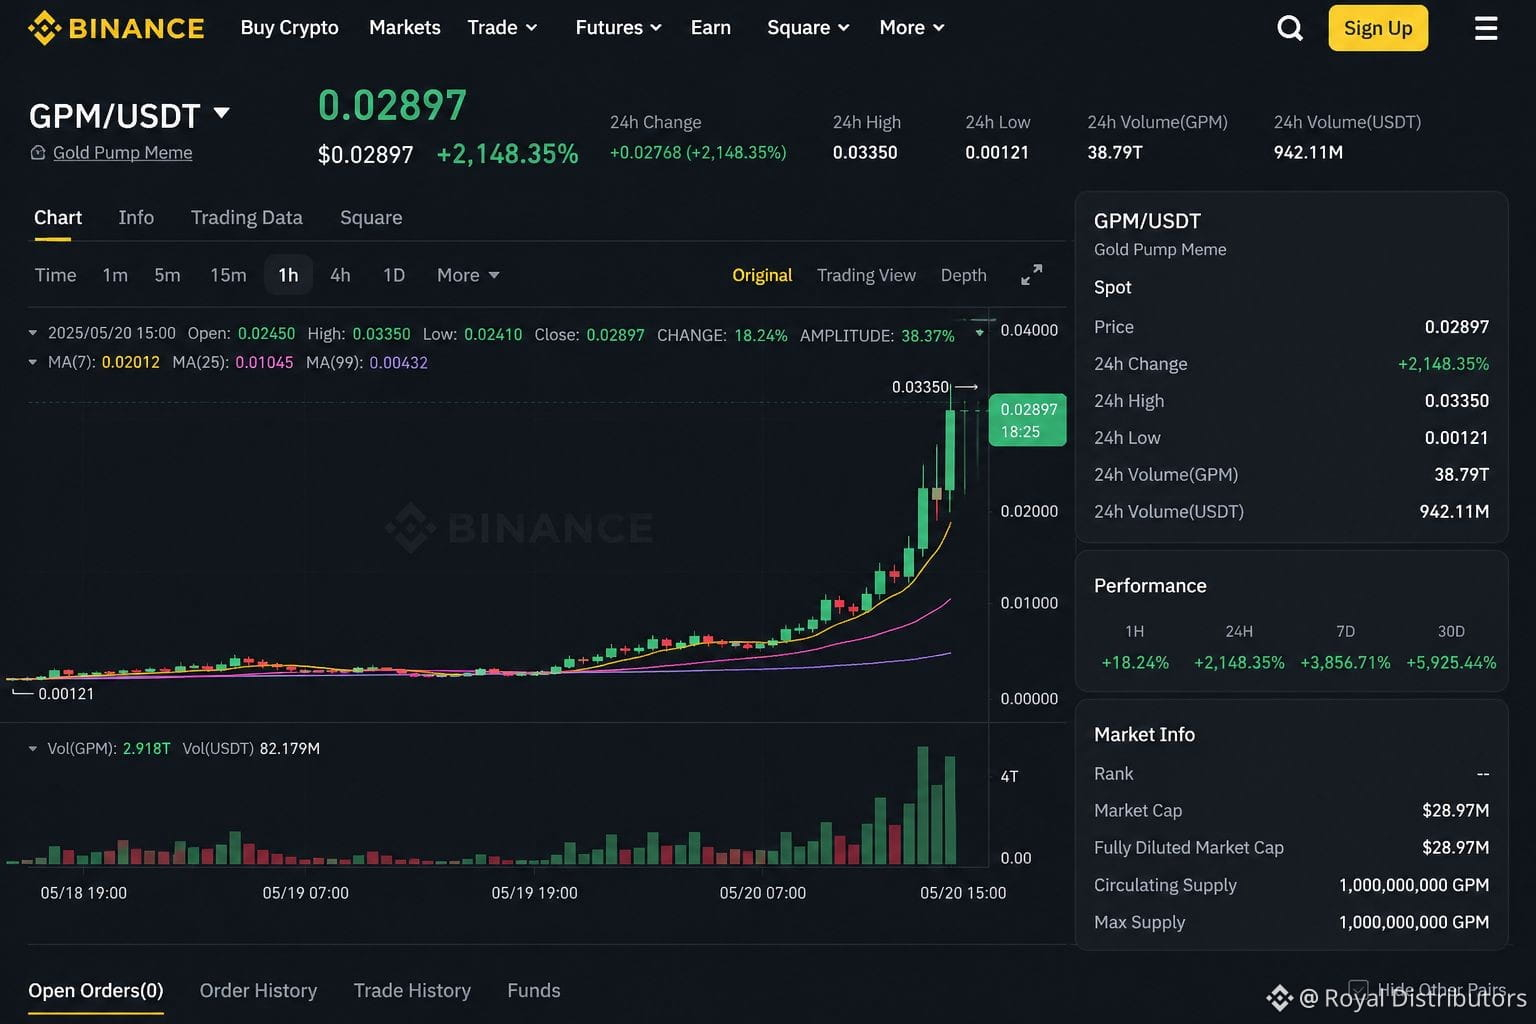
Task: Select the 5m chart interval
Action: [x=167, y=275]
